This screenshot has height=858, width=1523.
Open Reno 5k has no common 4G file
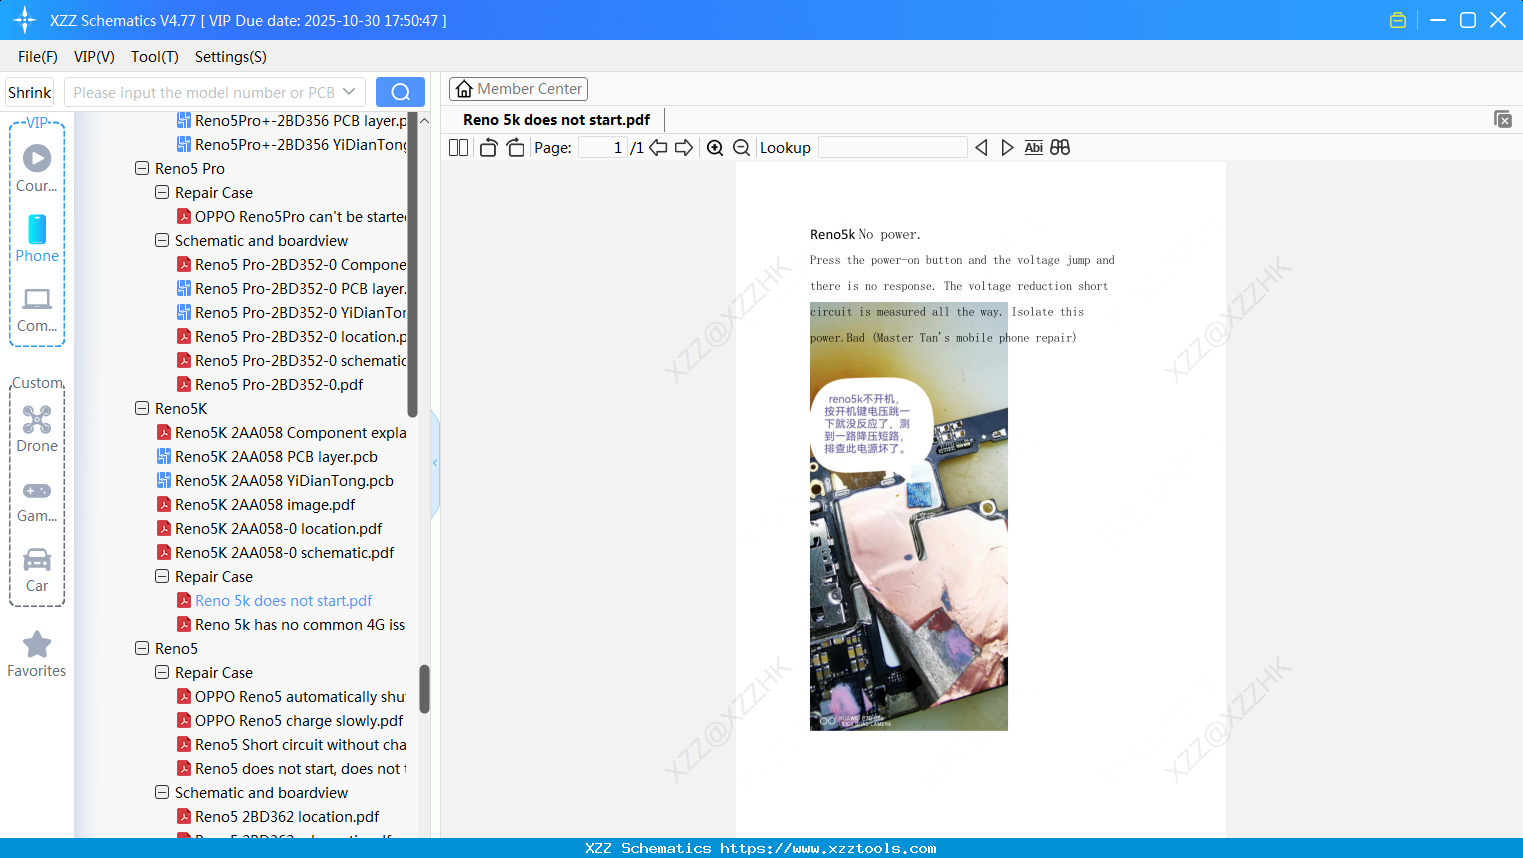point(292,625)
